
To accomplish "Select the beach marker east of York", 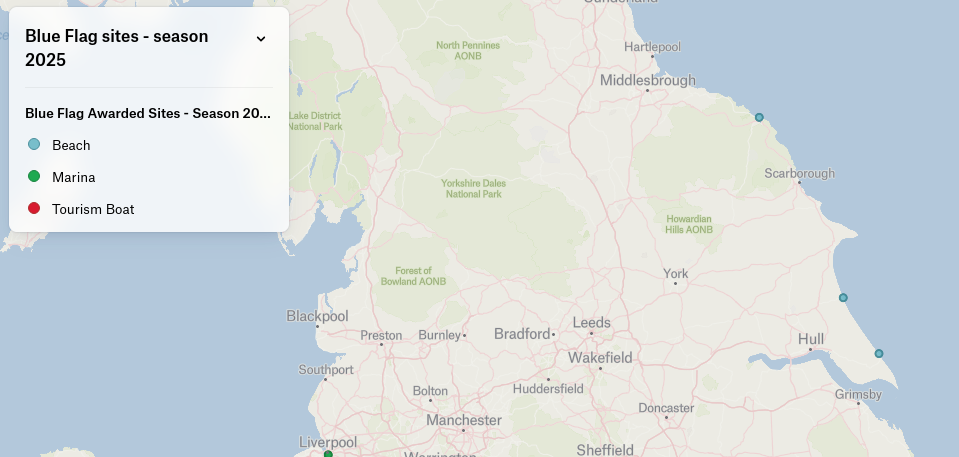I will pos(843,298).
